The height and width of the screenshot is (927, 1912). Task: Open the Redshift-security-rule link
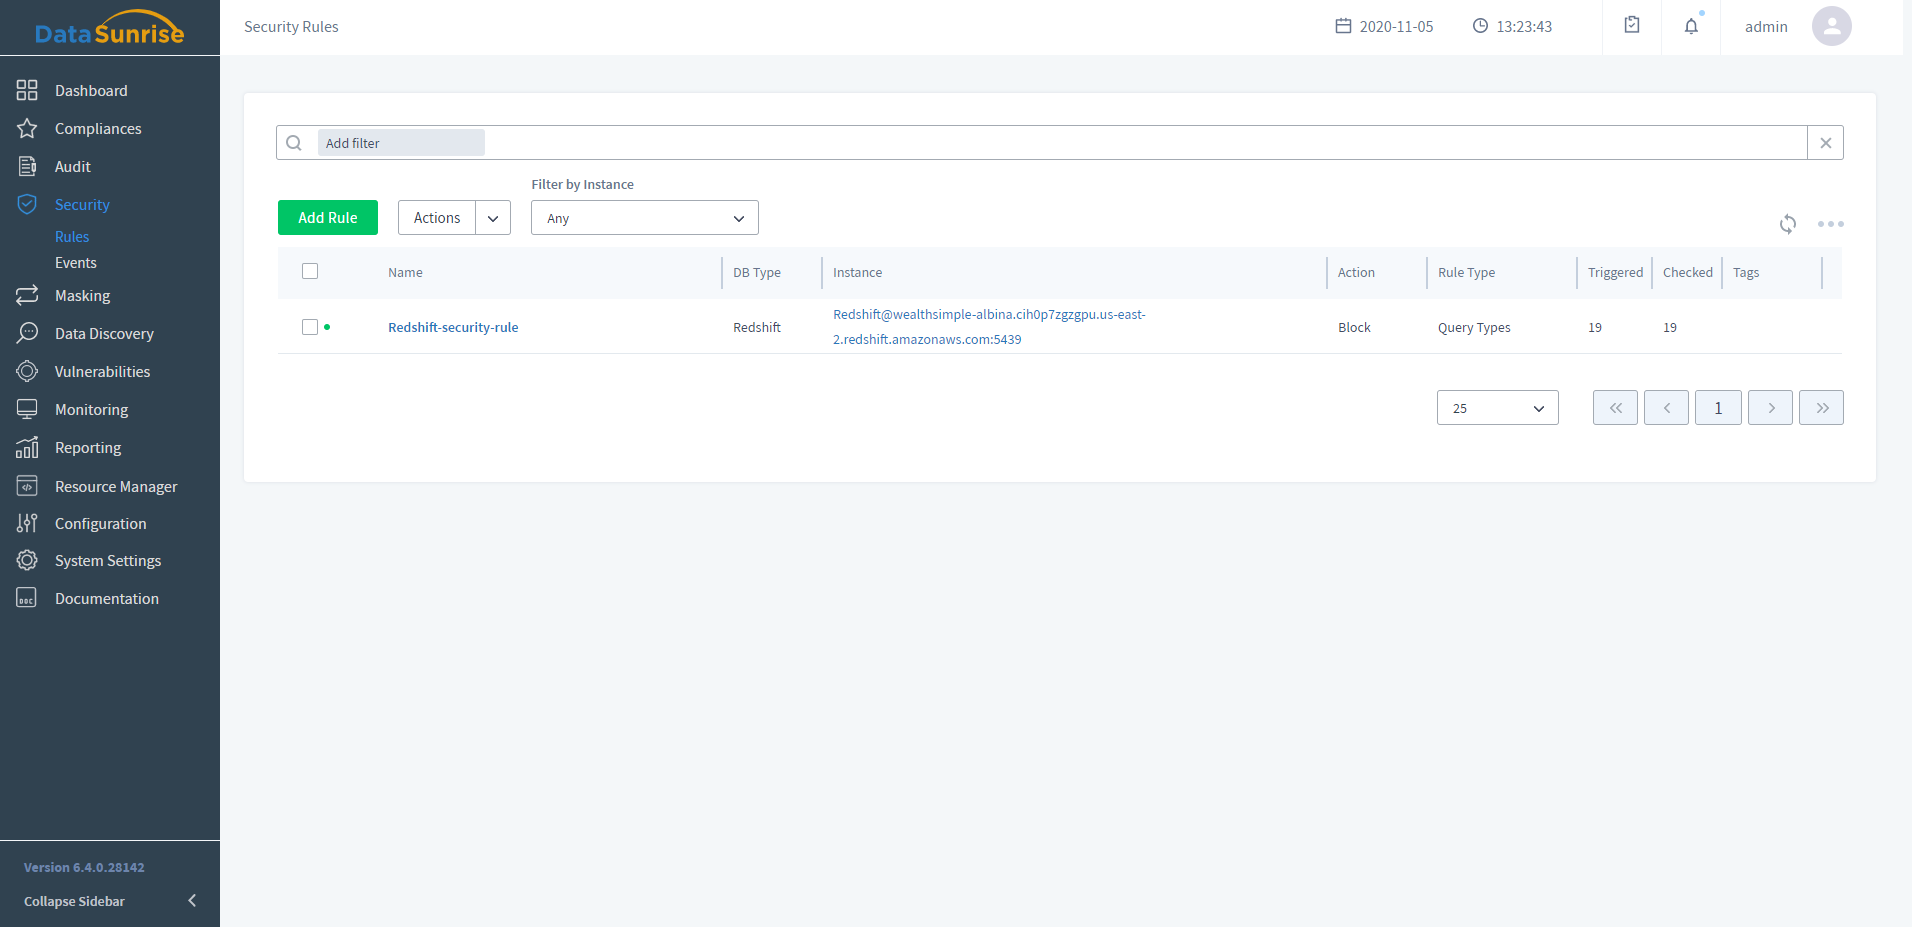pyautogui.click(x=453, y=327)
